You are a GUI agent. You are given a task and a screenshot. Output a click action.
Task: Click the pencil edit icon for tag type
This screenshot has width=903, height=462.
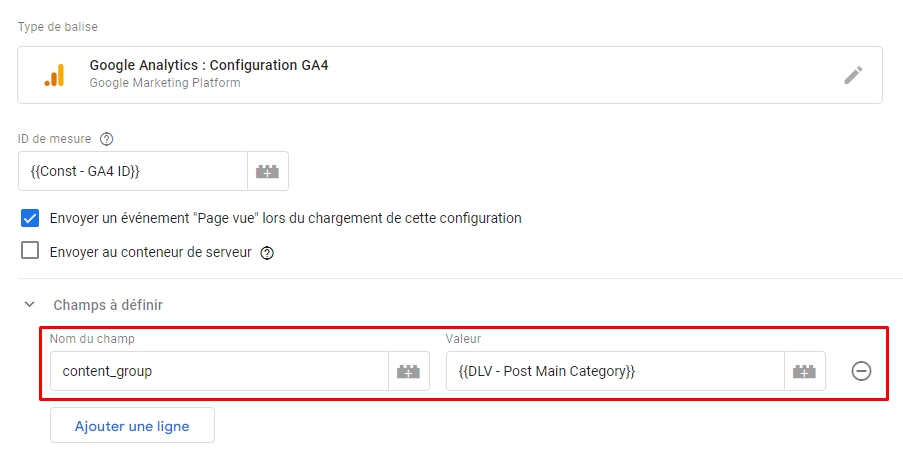point(853,75)
